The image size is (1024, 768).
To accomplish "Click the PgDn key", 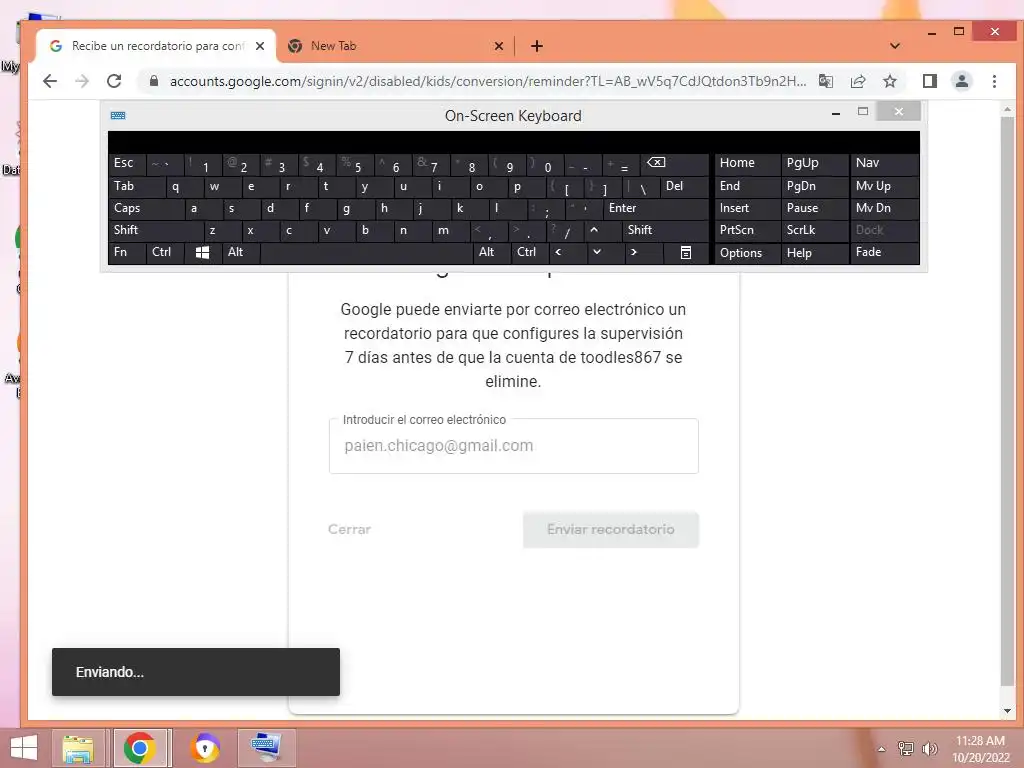I will 814,186.
